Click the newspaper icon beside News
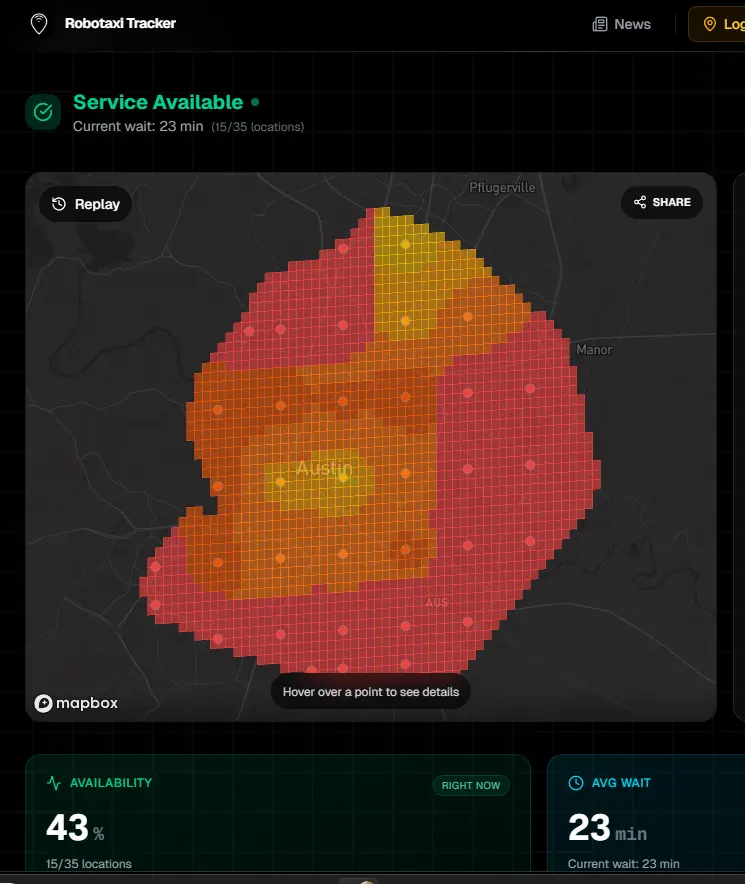 [x=599, y=24]
